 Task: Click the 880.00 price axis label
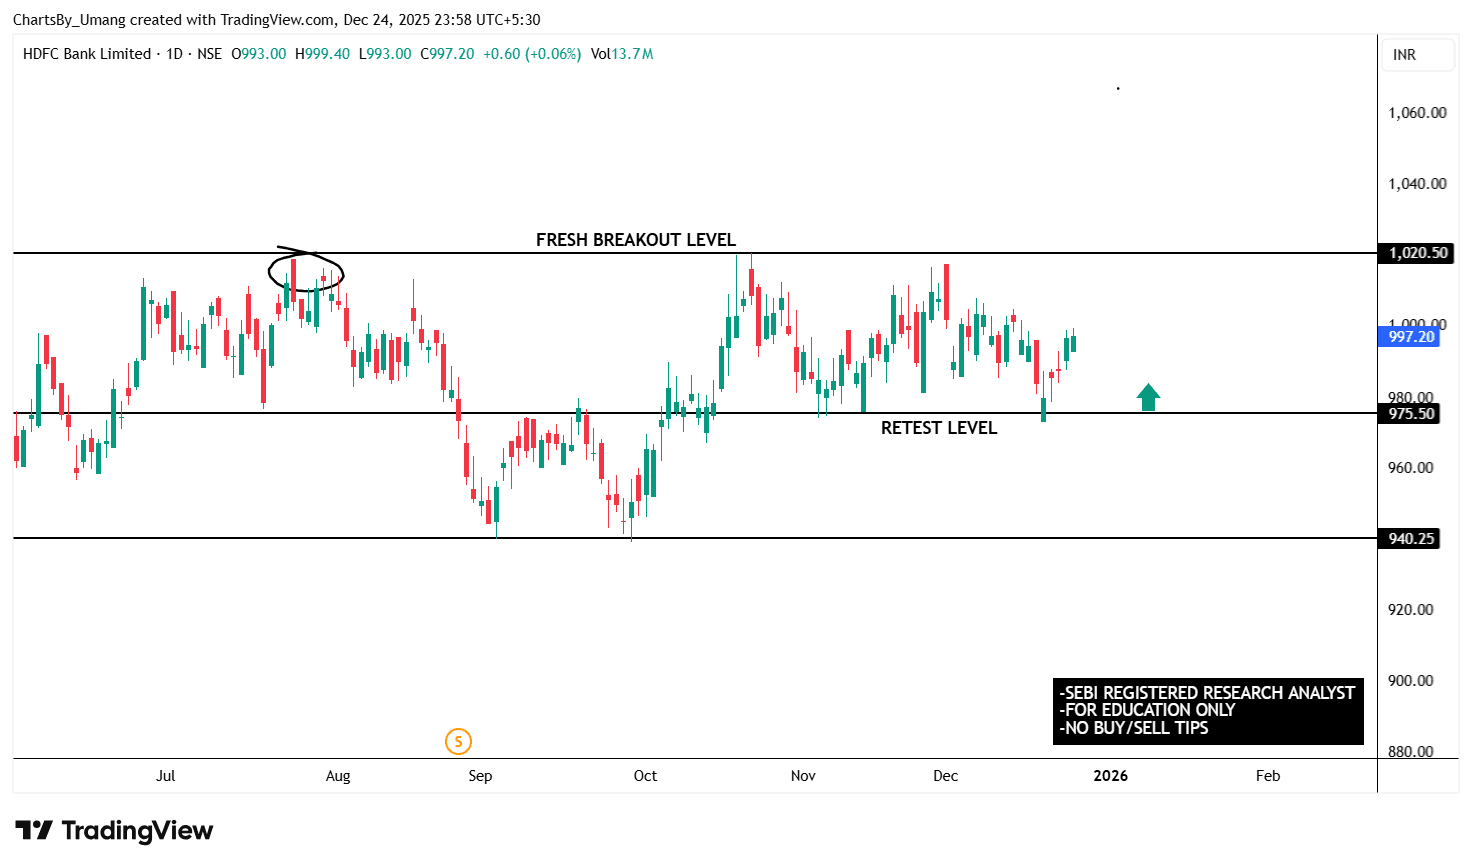coord(1411,752)
